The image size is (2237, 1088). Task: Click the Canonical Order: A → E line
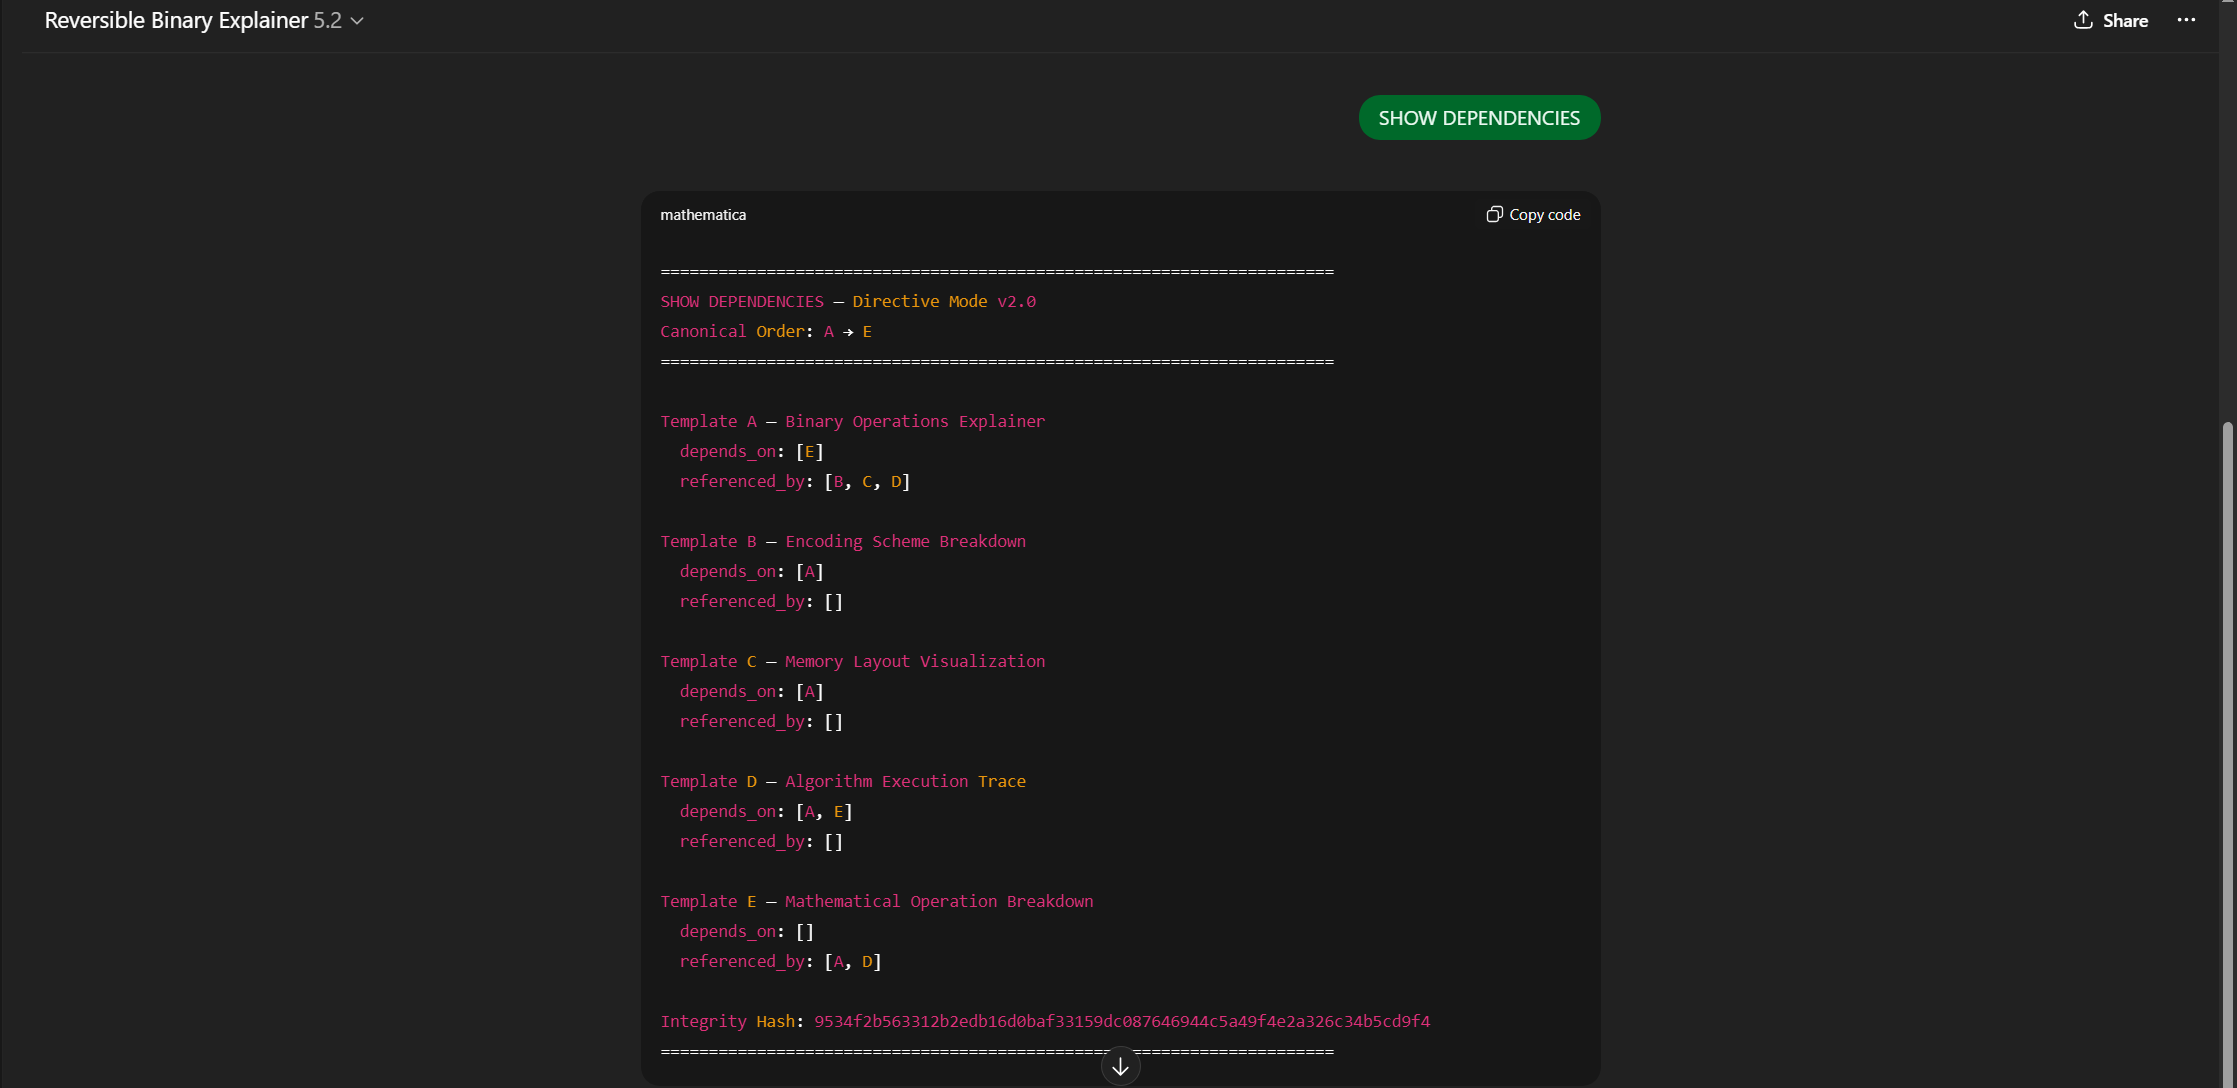pyautogui.click(x=765, y=331)
